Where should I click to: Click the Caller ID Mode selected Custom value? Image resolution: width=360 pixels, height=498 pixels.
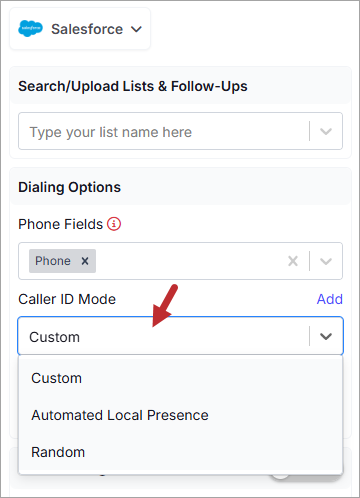tap(54, 337)
